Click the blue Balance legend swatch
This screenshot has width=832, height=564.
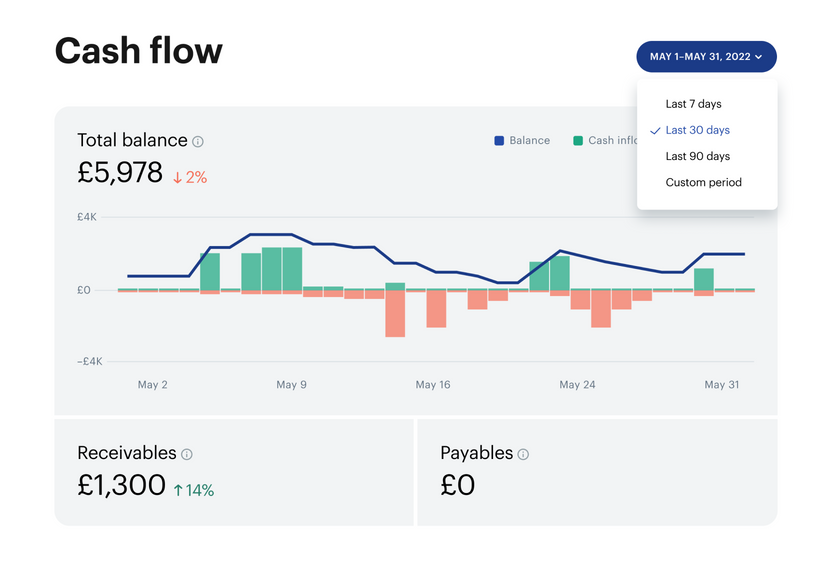click(499, 141)
